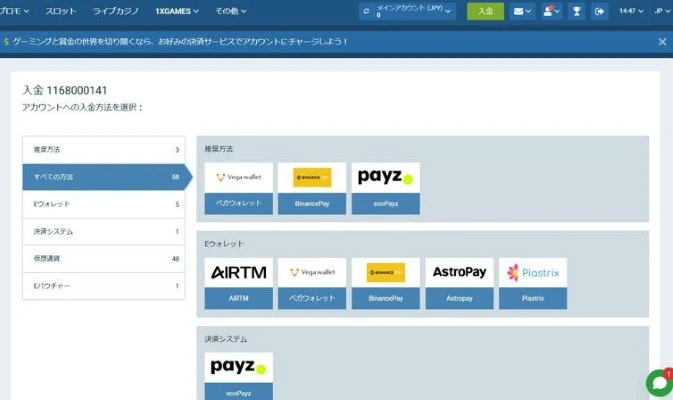Screen dimensions: 673x400
Task: Click BinancePay label in E-wallet section
Action: 386,298
